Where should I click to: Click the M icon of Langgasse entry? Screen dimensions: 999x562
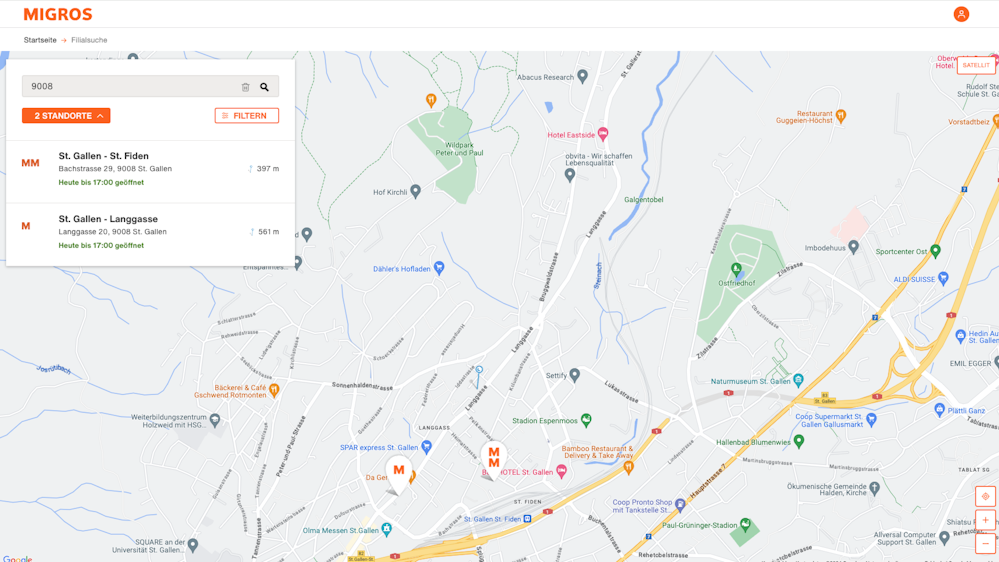click(26, 226)
